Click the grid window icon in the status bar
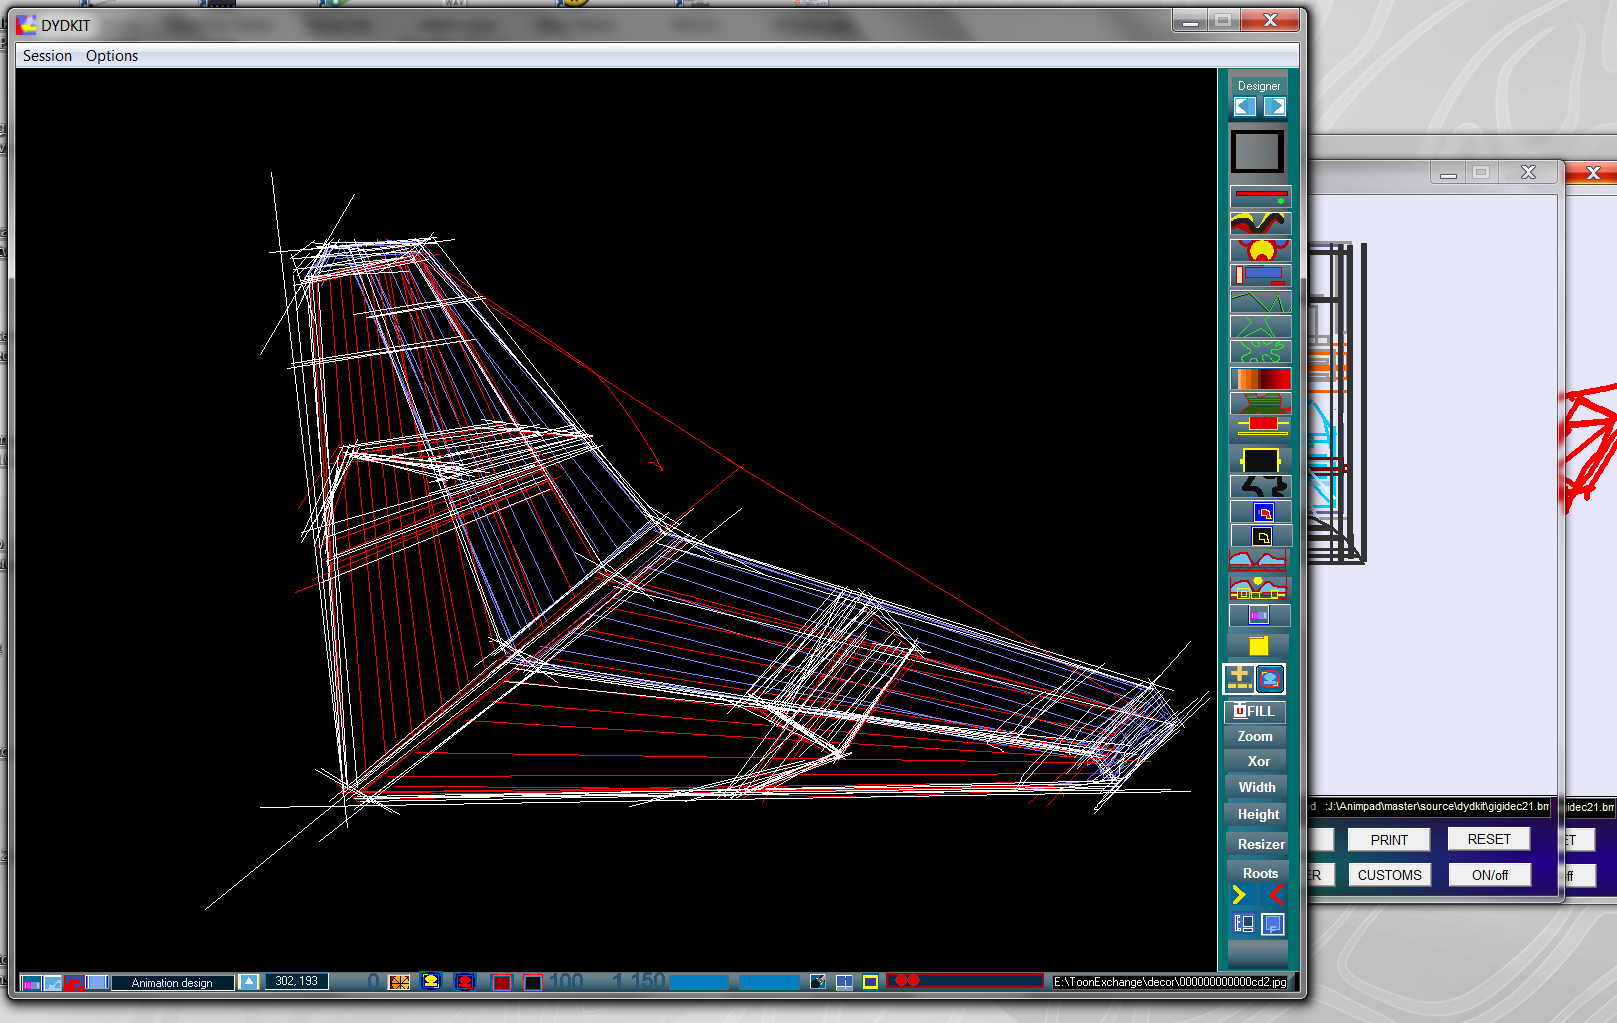This screenshot has height=1023, width=1617. 844,982
